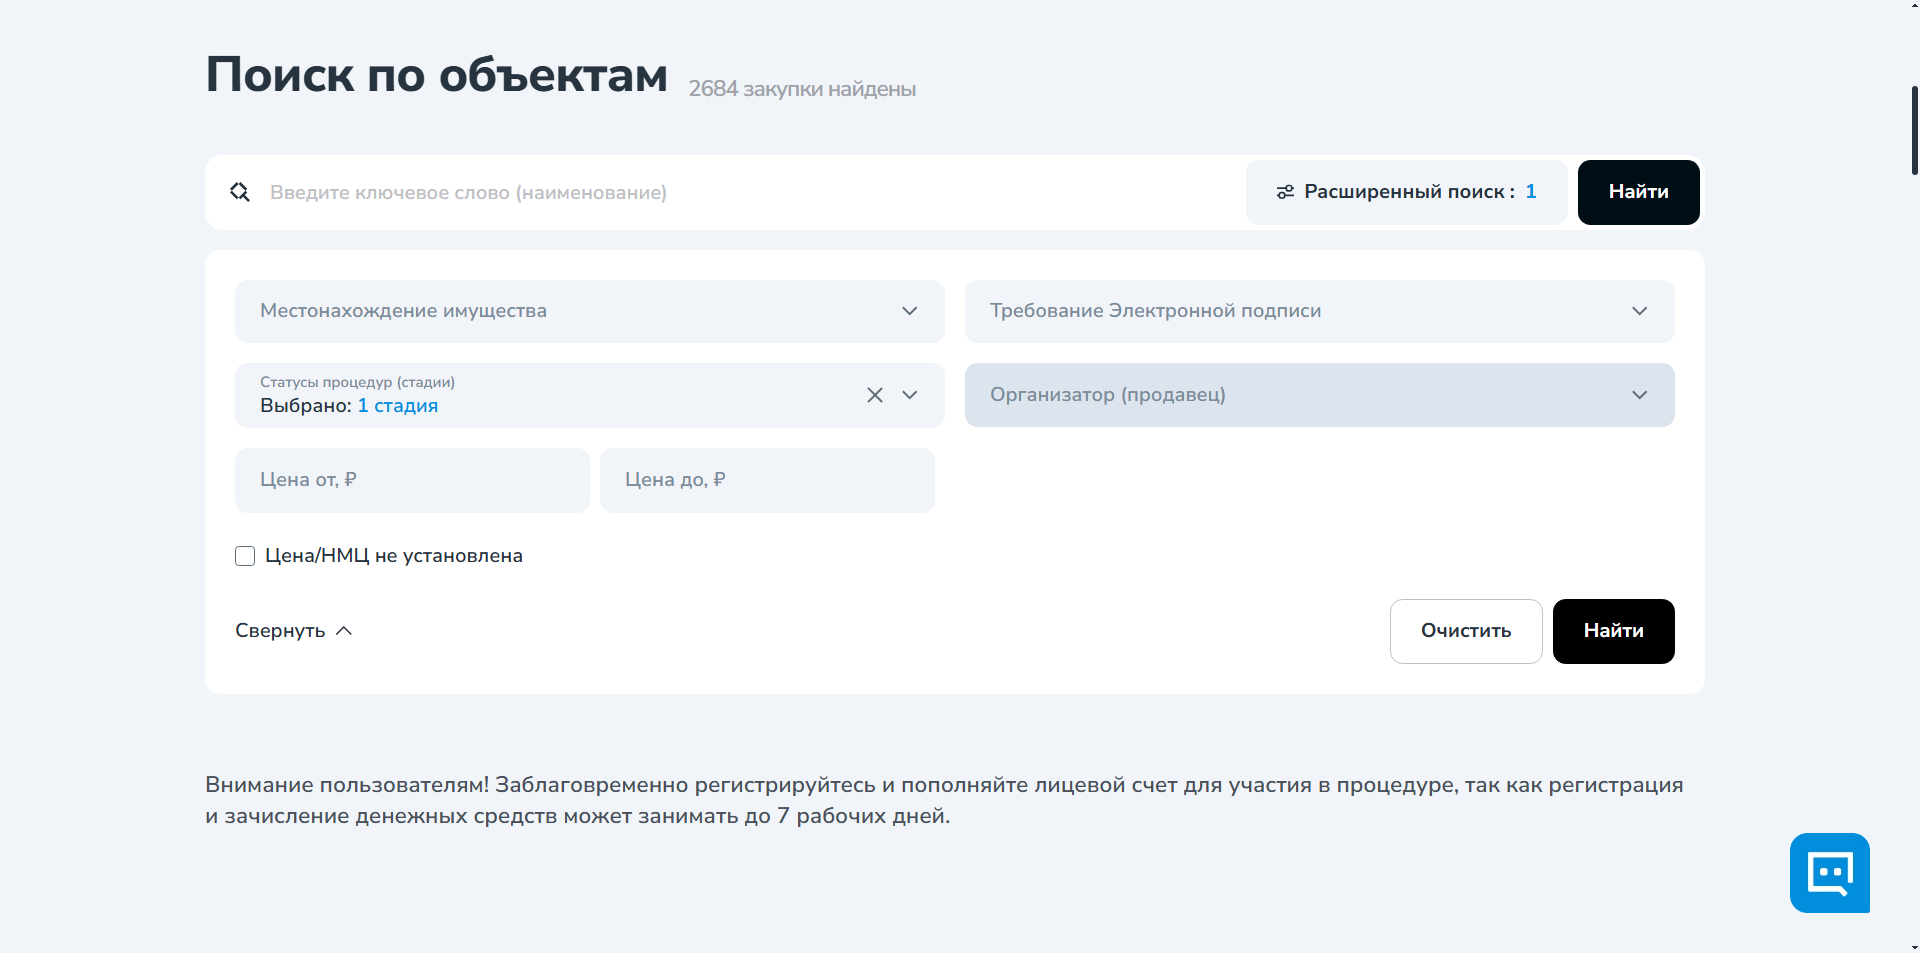Focus the Цена от price field
The height and width of the screenshot is (953, 1920).
[412, 480]
